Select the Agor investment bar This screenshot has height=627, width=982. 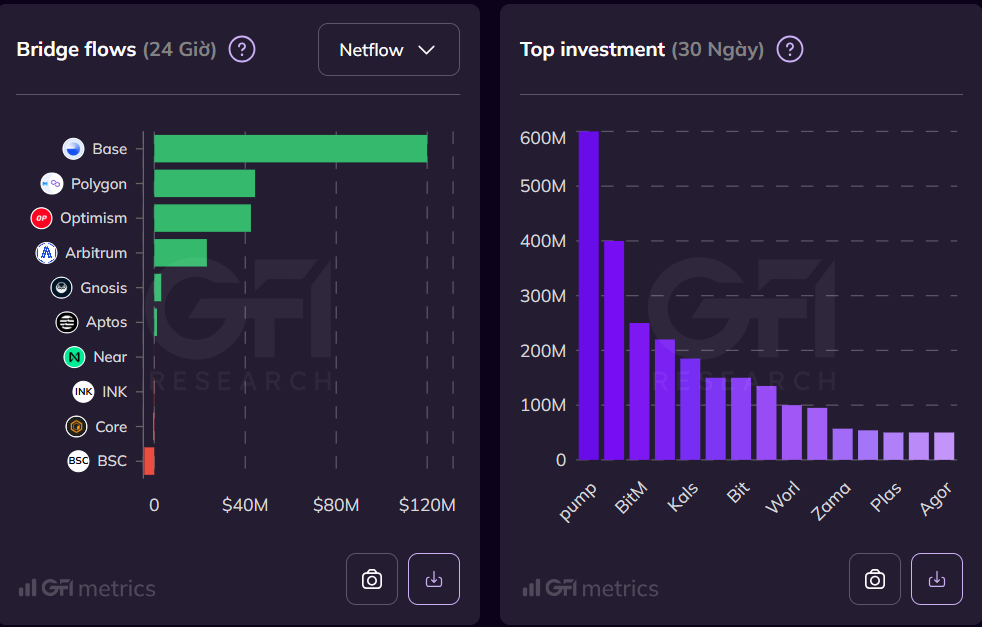(944, 447)
